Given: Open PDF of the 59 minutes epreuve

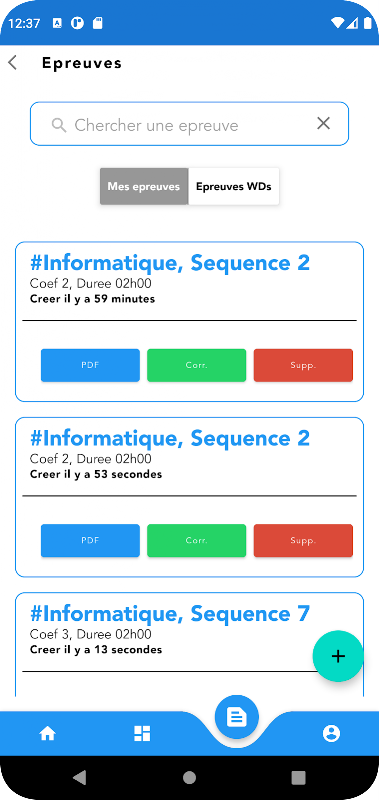Looking at the screenshot, I should 90,365.
